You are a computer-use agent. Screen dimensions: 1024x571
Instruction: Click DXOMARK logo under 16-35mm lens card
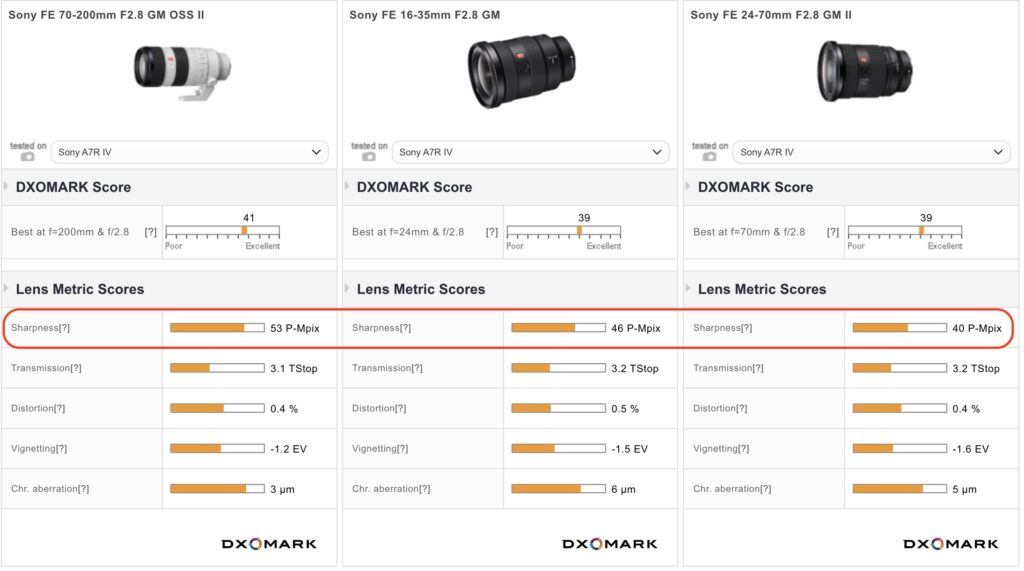click(x=610, y=544)
